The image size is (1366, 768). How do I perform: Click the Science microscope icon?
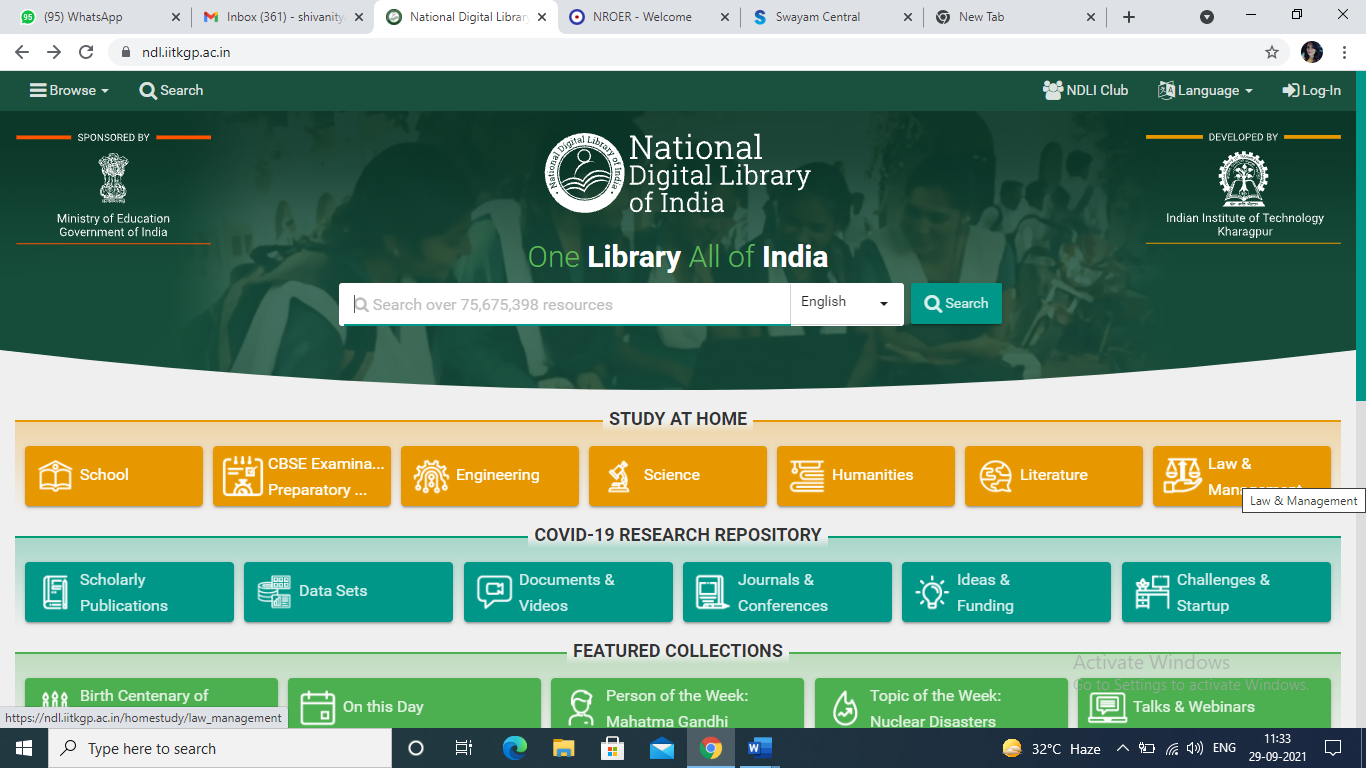(x=618, y=475)
